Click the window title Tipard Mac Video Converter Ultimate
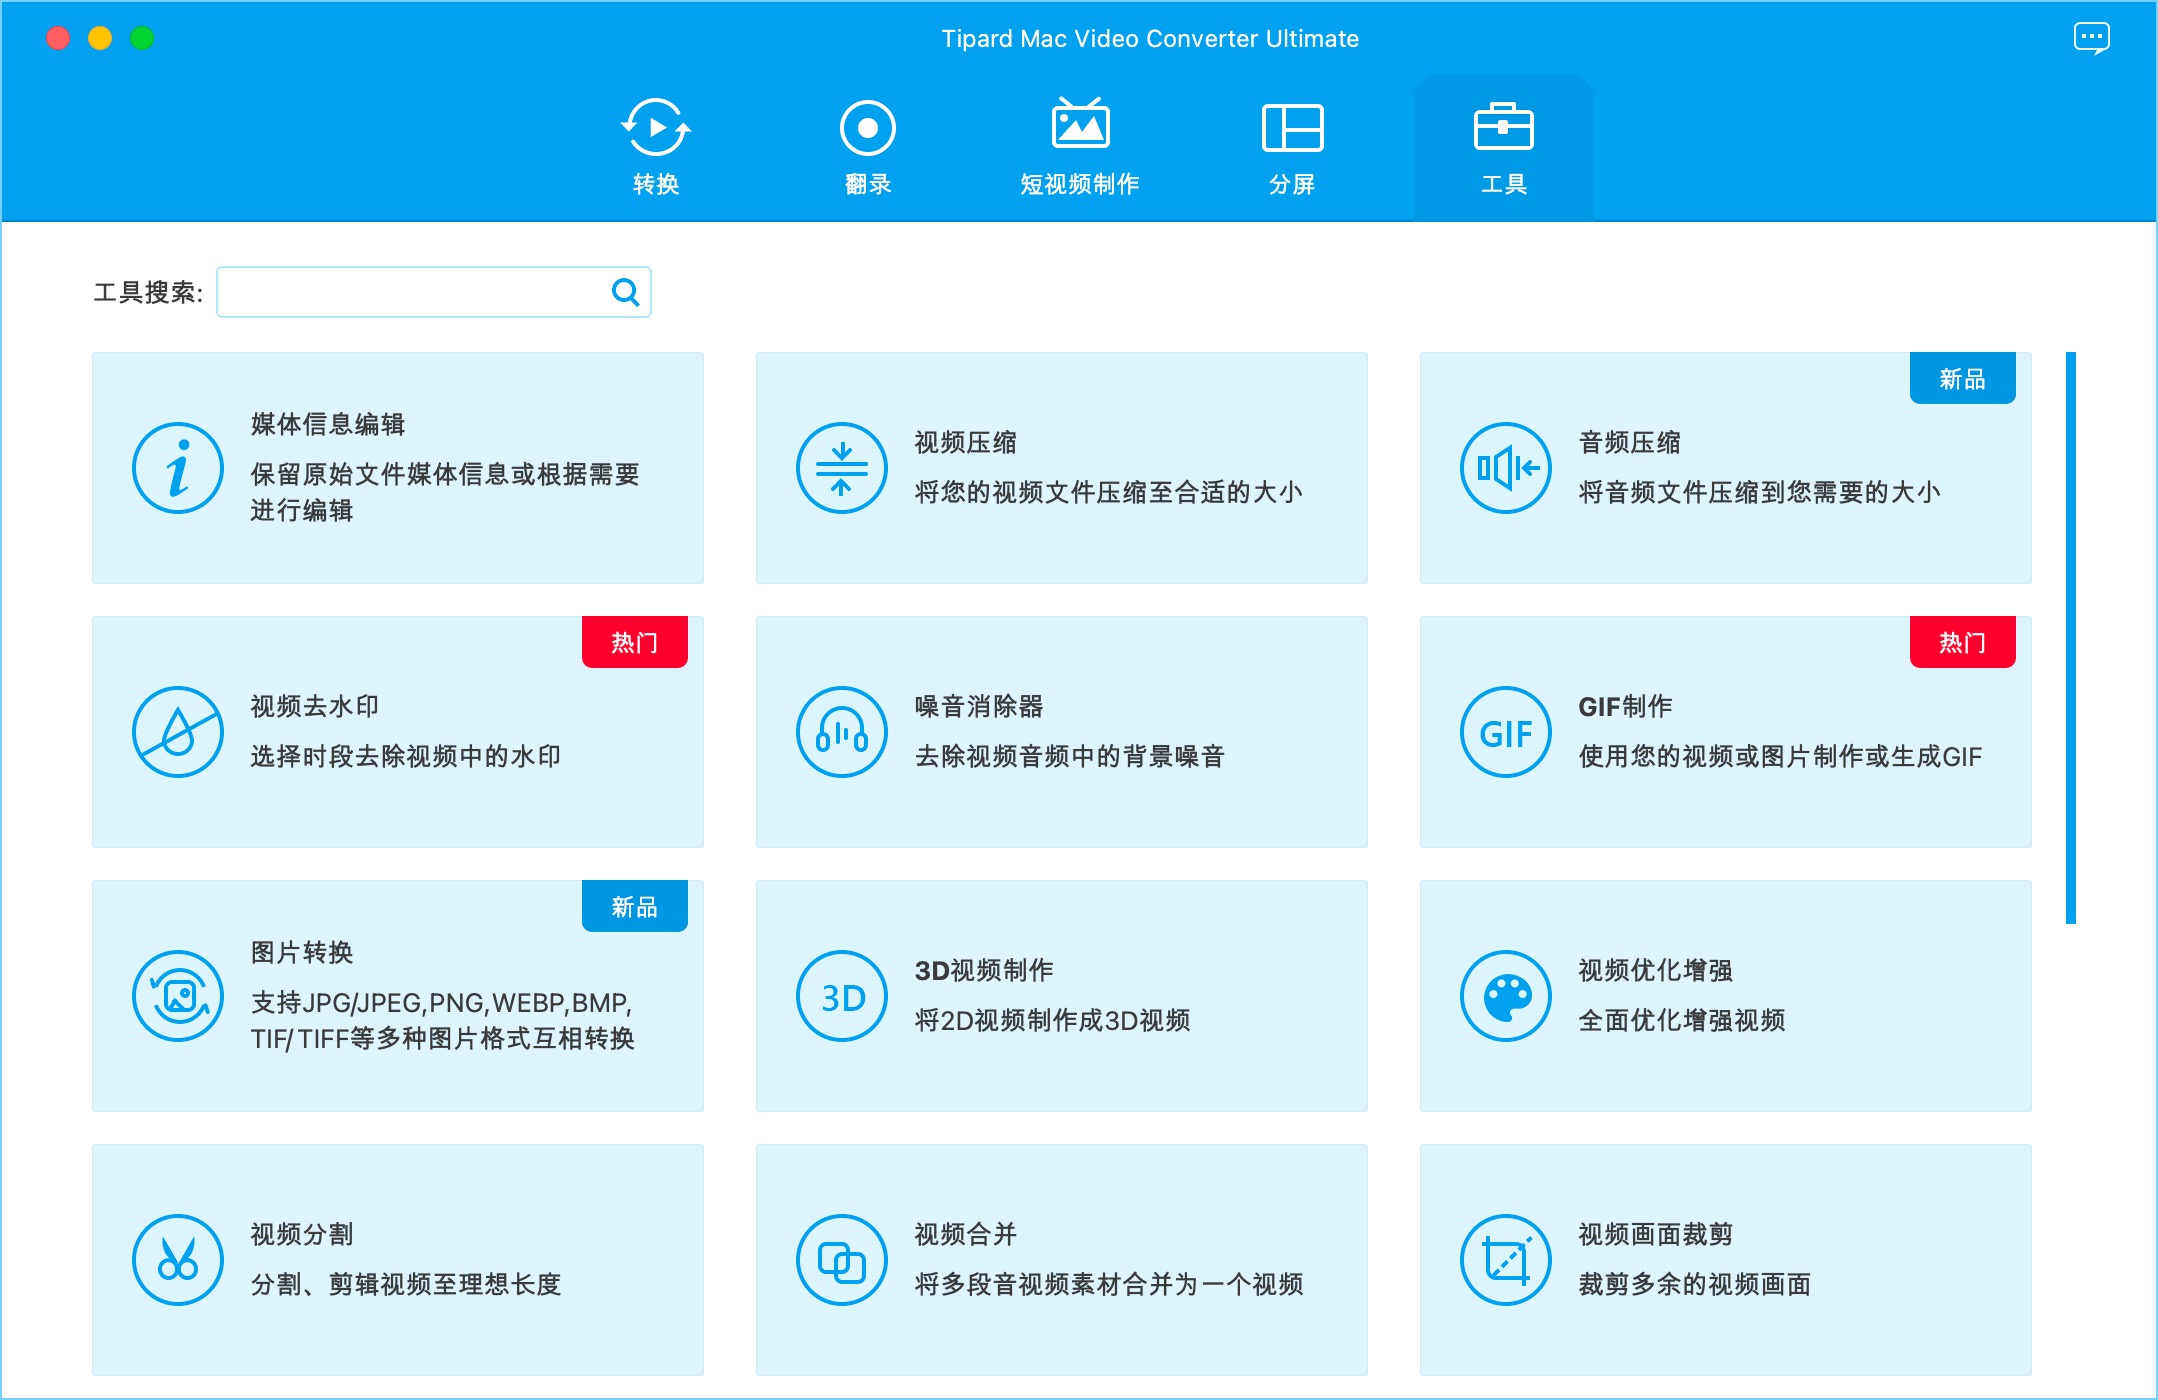The width and height of the screenshot is (2158, 1400). [x=1150, y=38]
